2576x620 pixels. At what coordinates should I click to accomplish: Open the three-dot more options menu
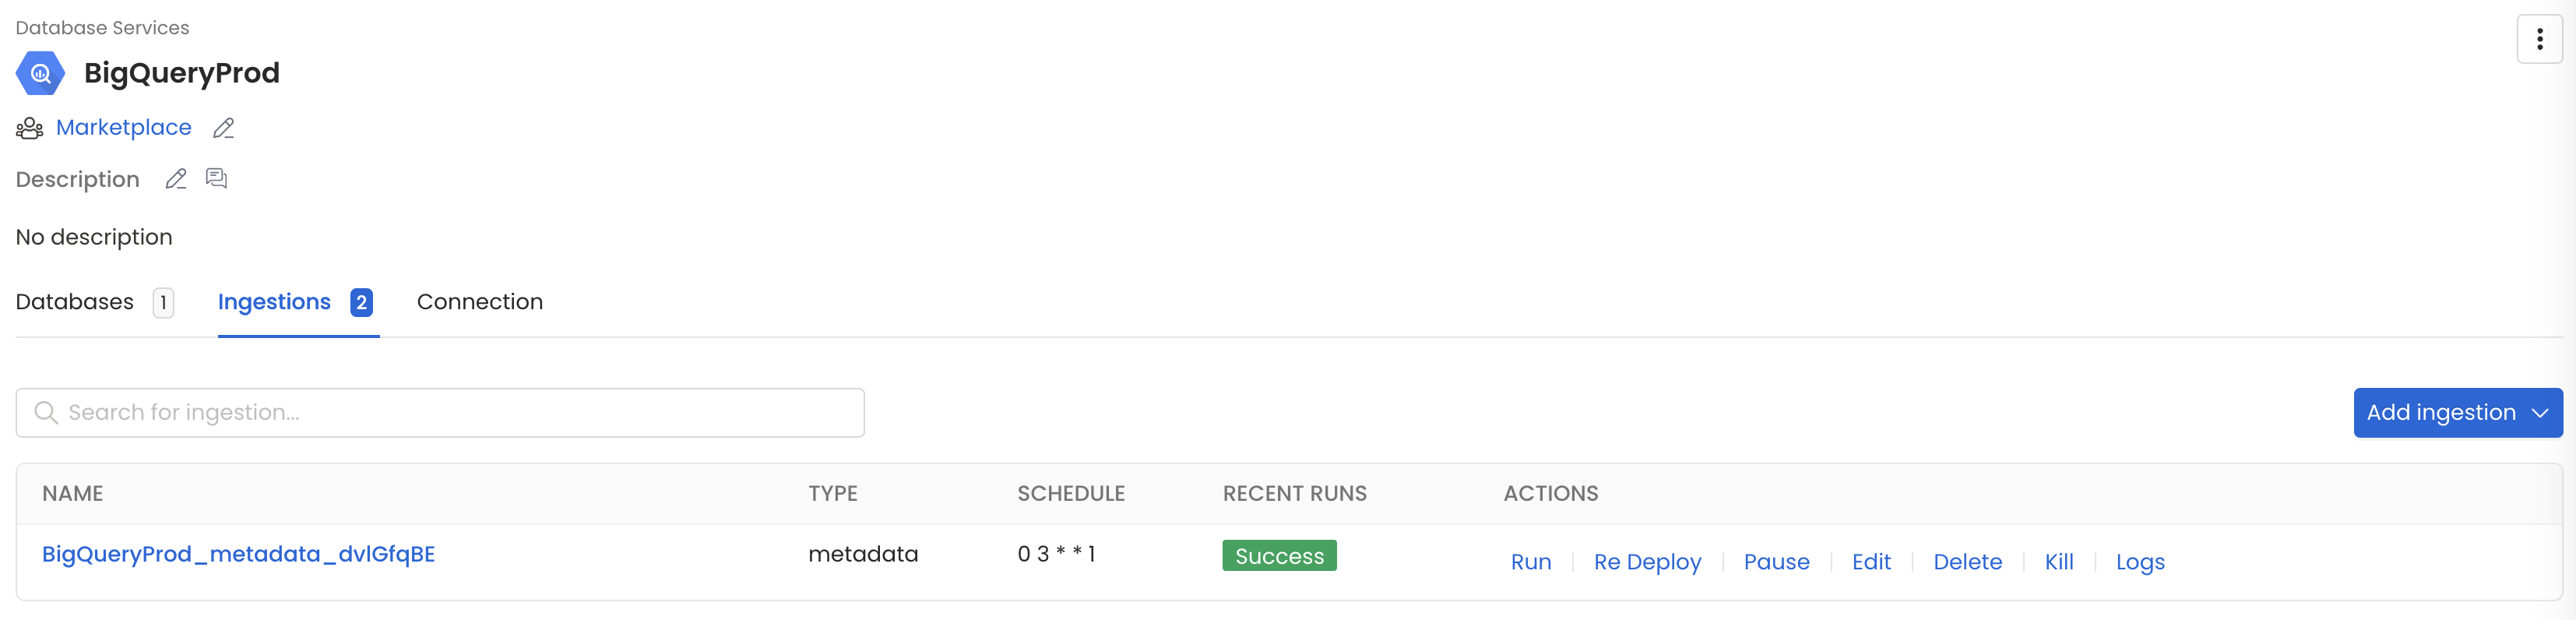(2539, 40)
